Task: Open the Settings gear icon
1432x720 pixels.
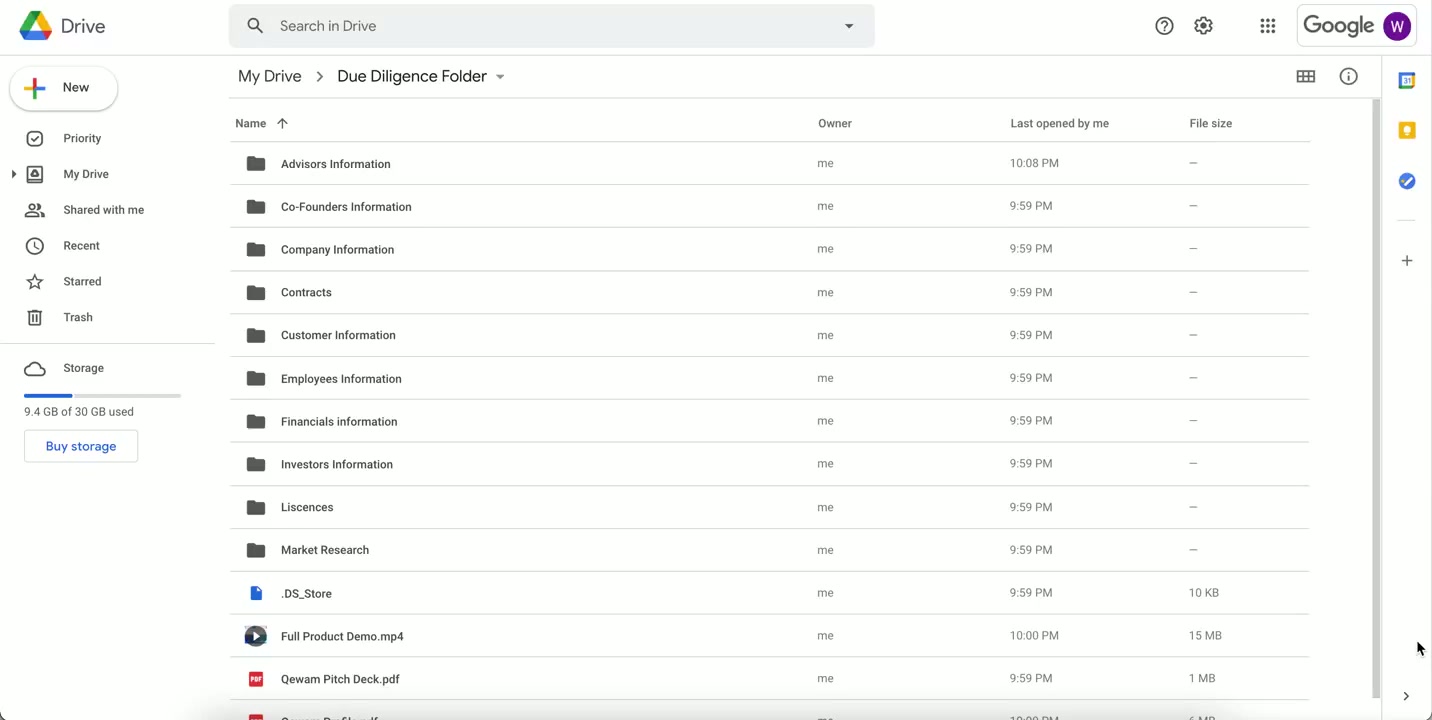Action: [x=1204, y=26]
